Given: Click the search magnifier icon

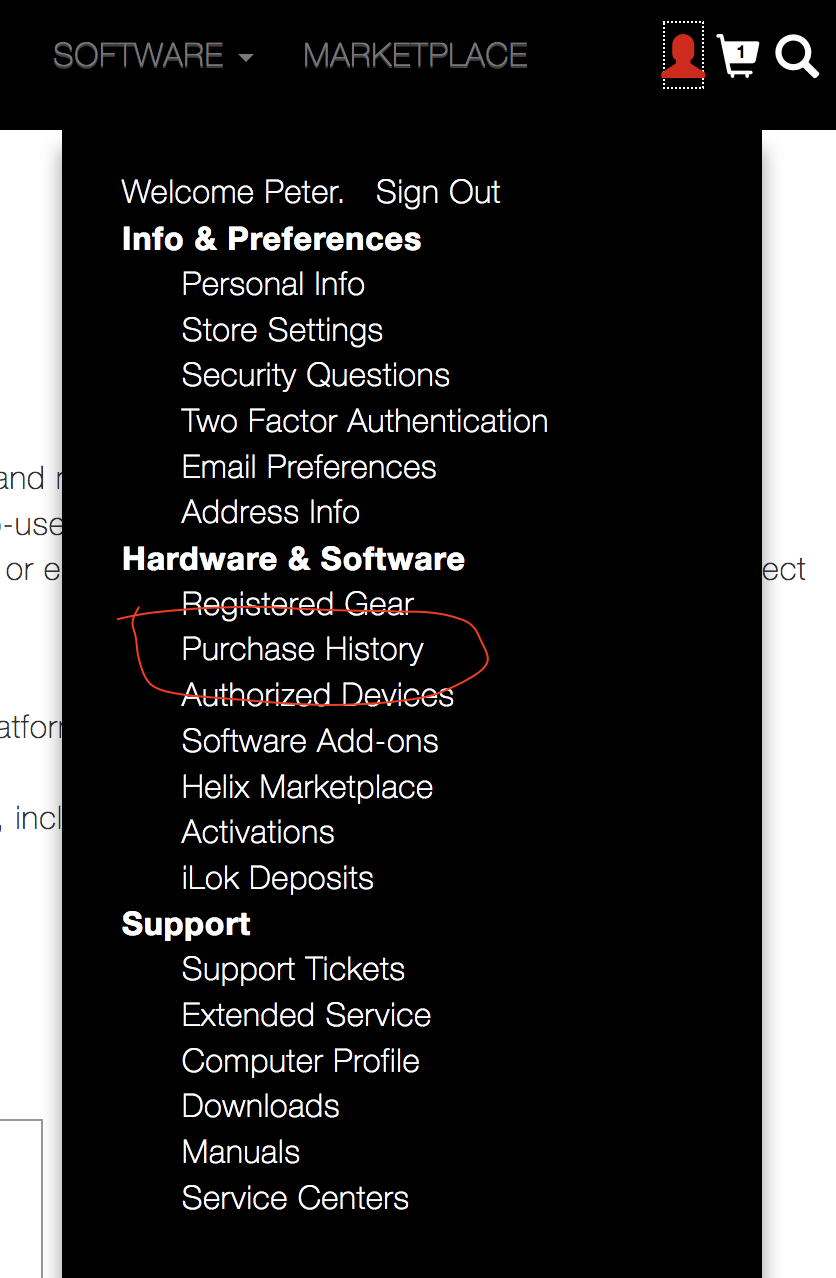Looking at the screenshot, I should [796, 56].
